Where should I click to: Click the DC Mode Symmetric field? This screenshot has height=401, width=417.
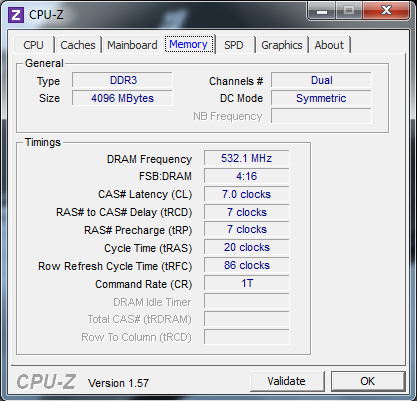tap(321, 98)
